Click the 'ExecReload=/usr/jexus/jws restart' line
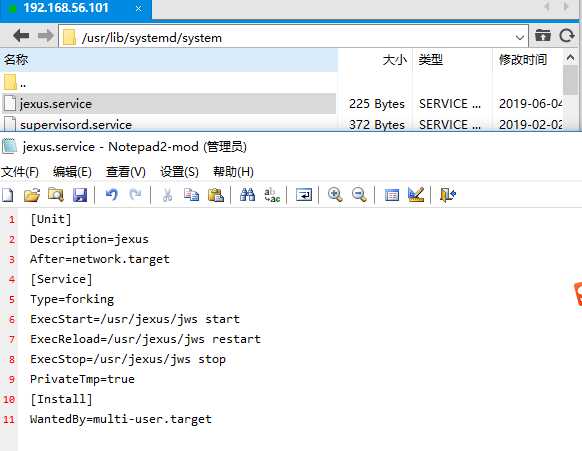Viewport: 582px width, 451px height. coord(146,339)
